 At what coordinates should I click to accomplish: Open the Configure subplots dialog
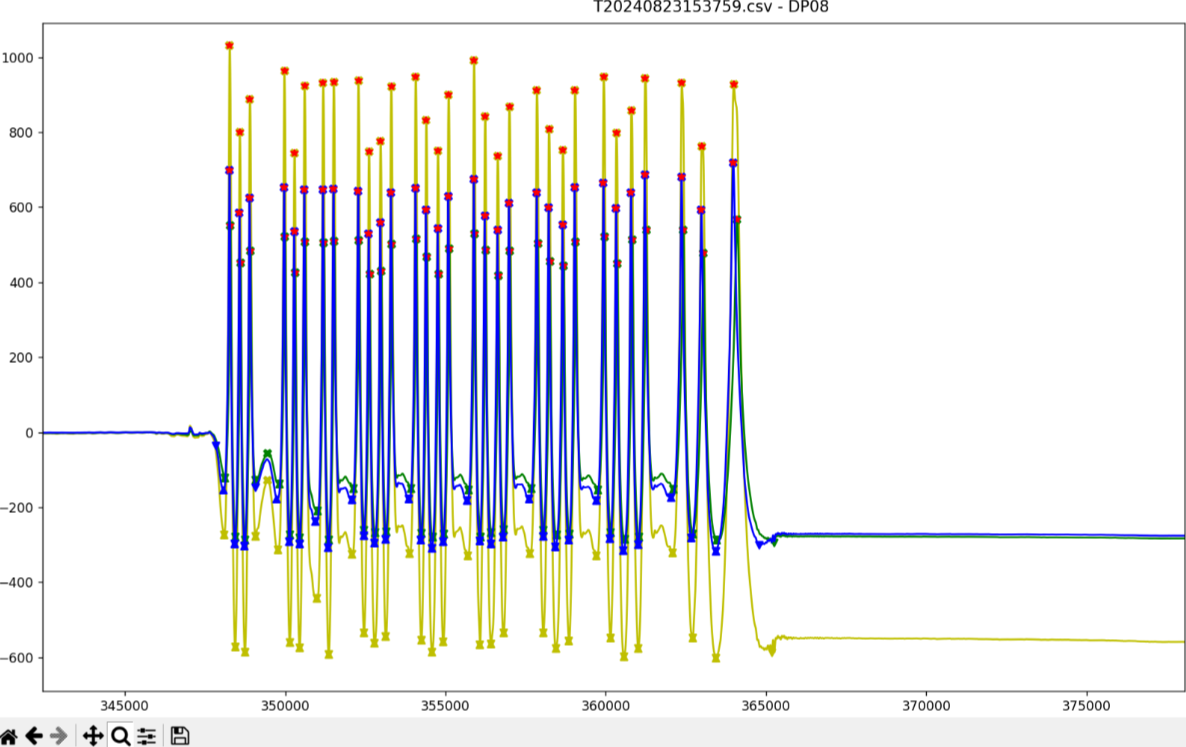pos(147,735)
